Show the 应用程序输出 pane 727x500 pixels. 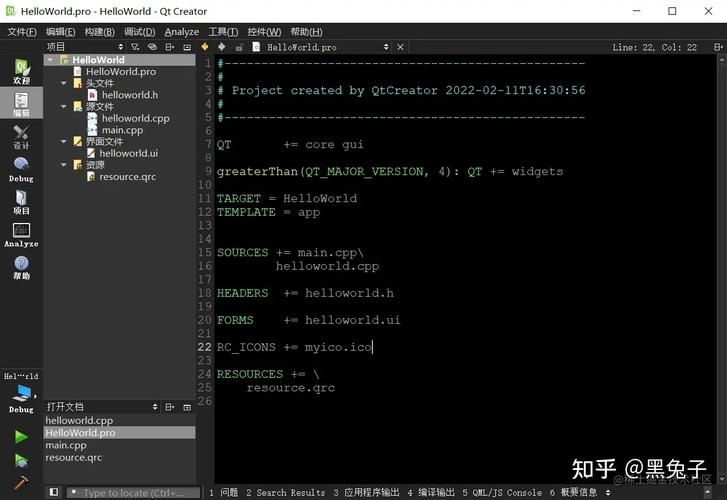(366, 492)
